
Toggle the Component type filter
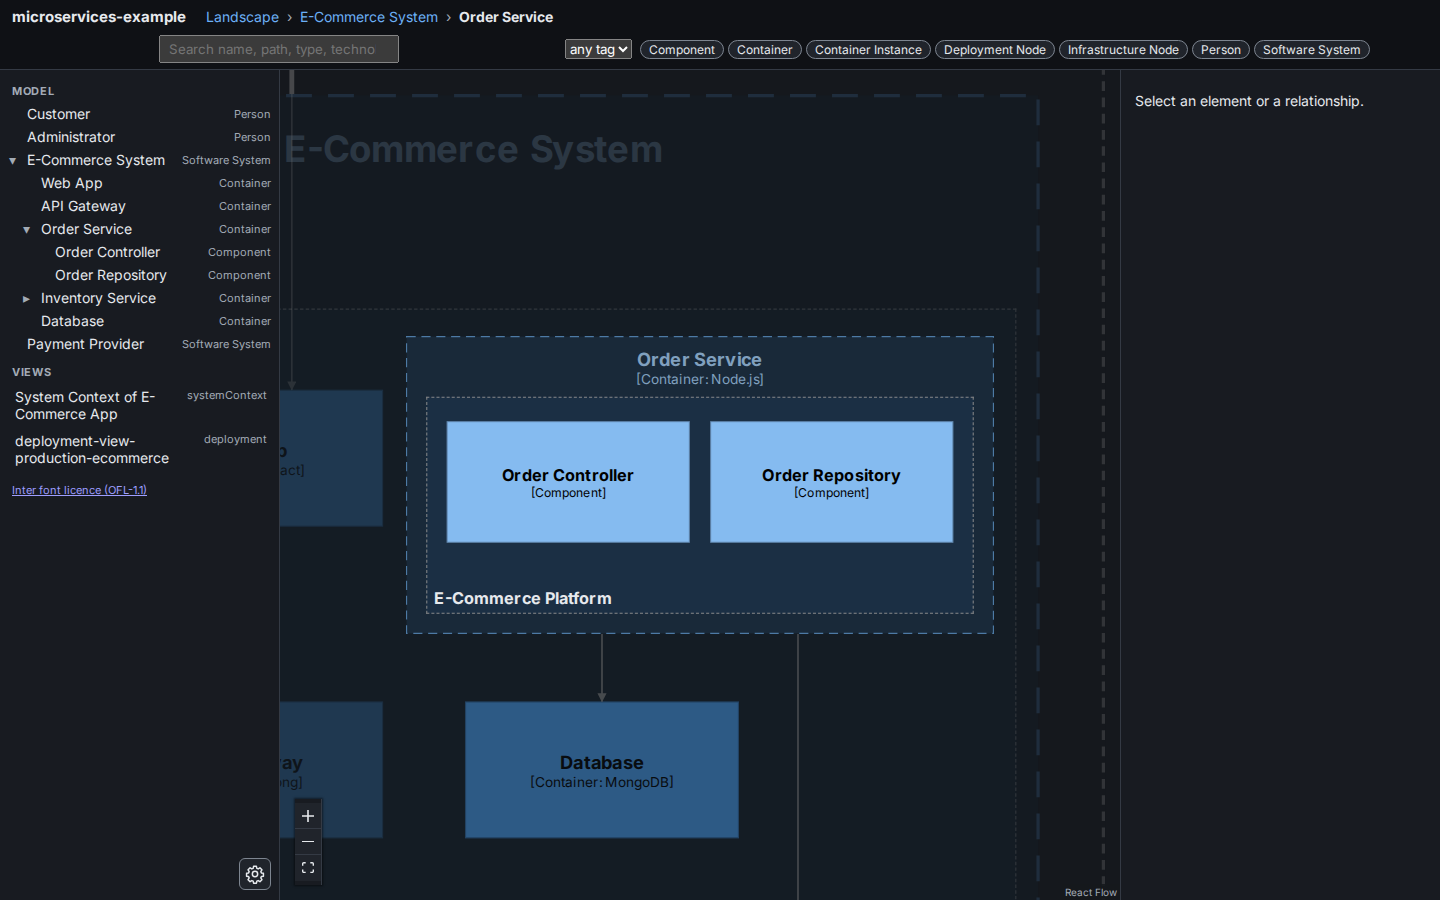(682, 50)
